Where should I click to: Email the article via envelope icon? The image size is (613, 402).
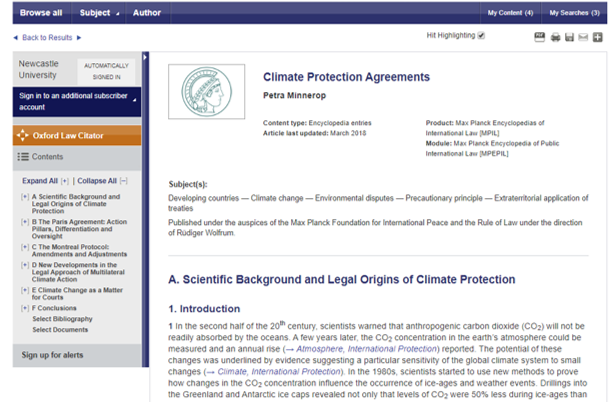tap(583, 38)
